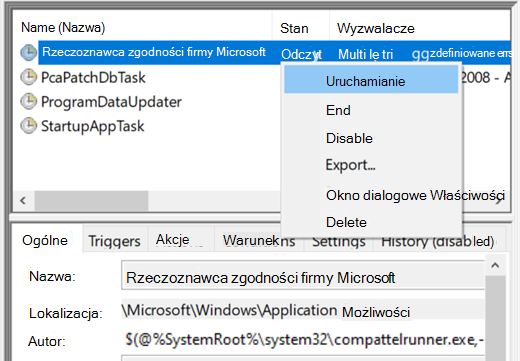The width and height of the screenshot is (520, 361).
Task: Click the Autor value text
Action: (304, 339)
